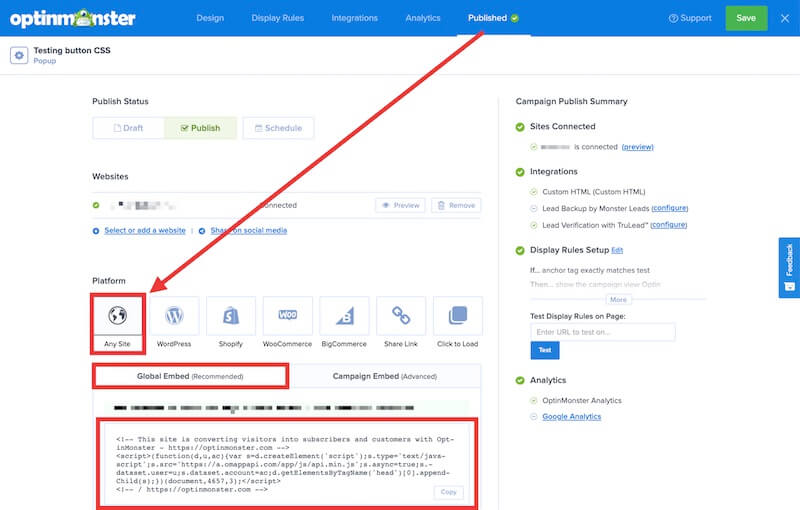This screenshot has height=510, width=800.
Task: Expand display rules with More
Action: click(618, 300)
